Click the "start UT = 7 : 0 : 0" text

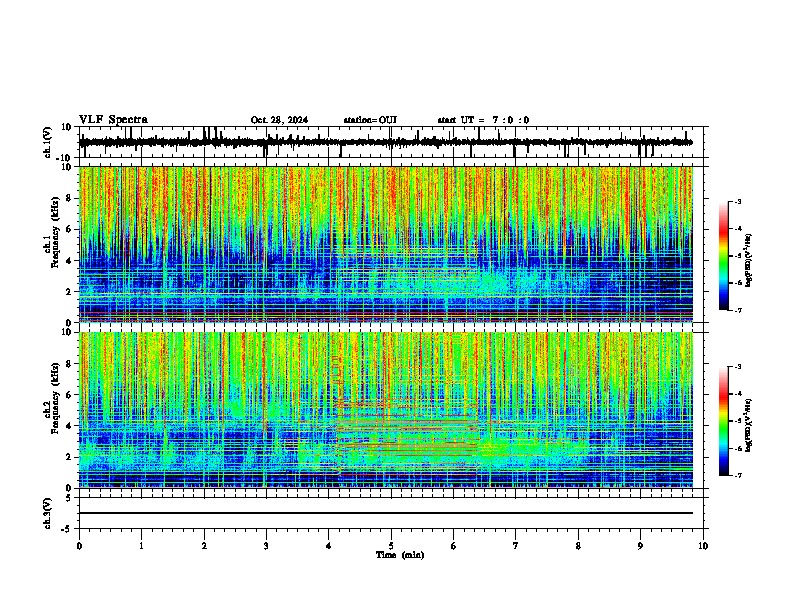tap(483, 120)
